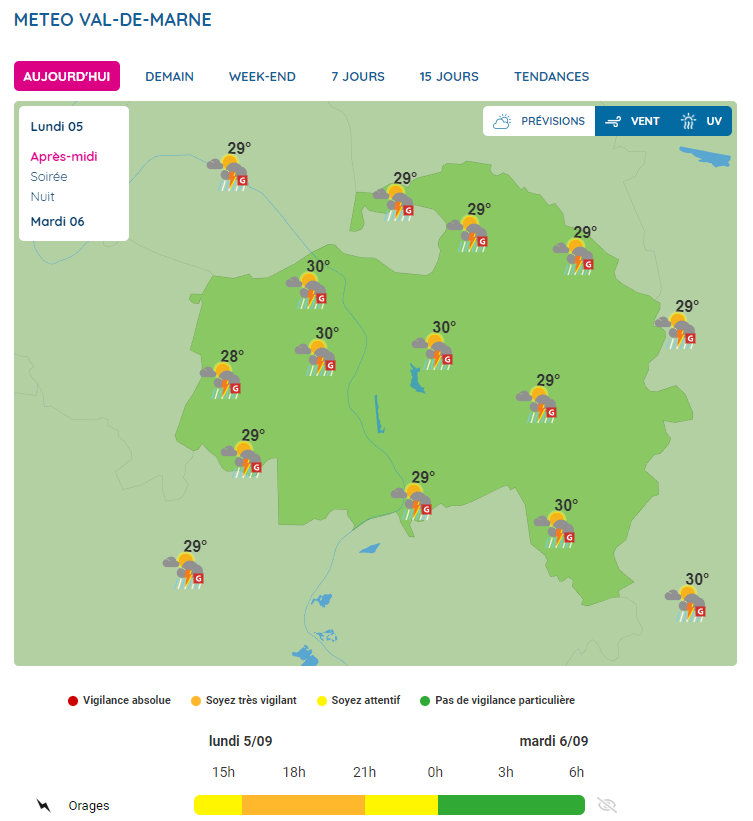Switch the map to UV view
This screenshot has width=753, height=821.
(x=701, y=121)
